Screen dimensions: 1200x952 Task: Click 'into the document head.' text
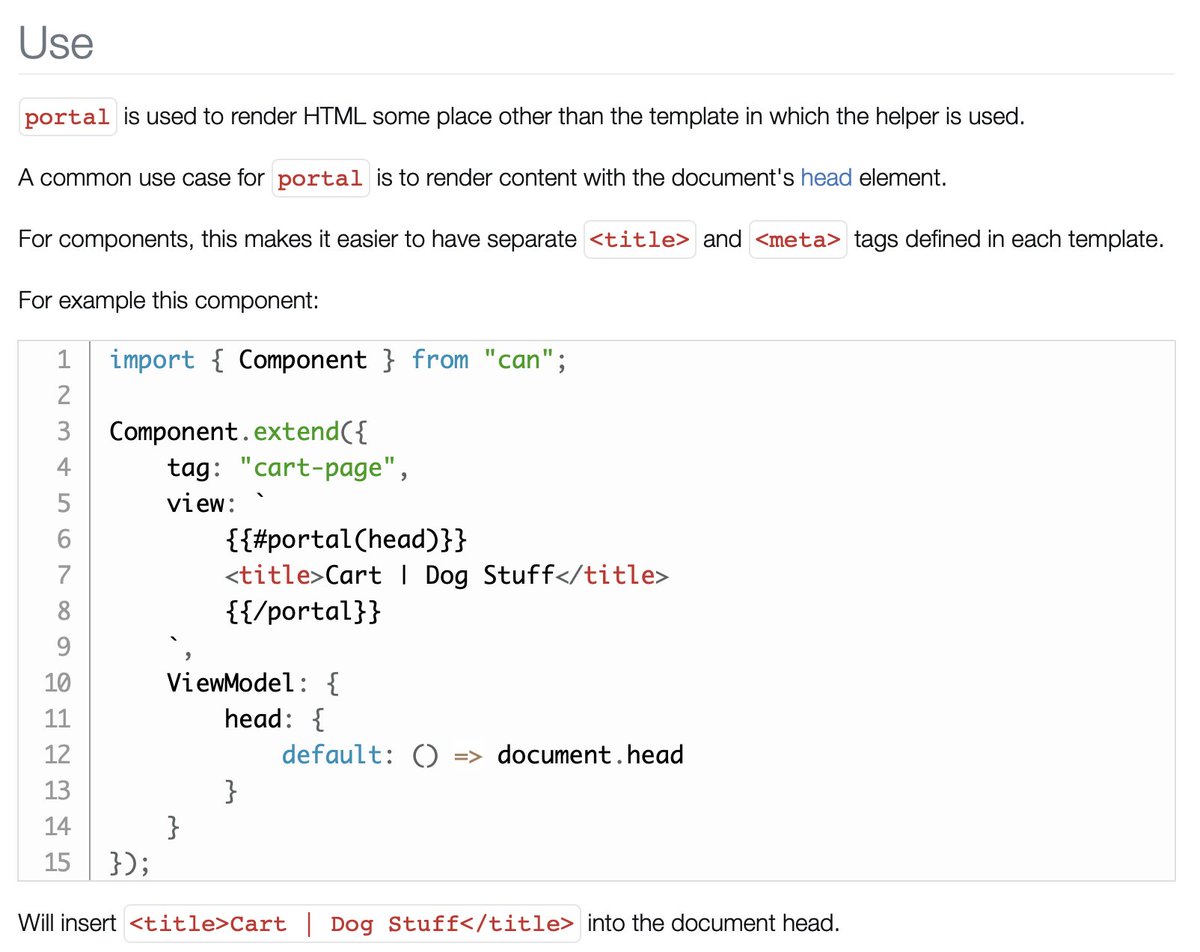pos(713,923)
